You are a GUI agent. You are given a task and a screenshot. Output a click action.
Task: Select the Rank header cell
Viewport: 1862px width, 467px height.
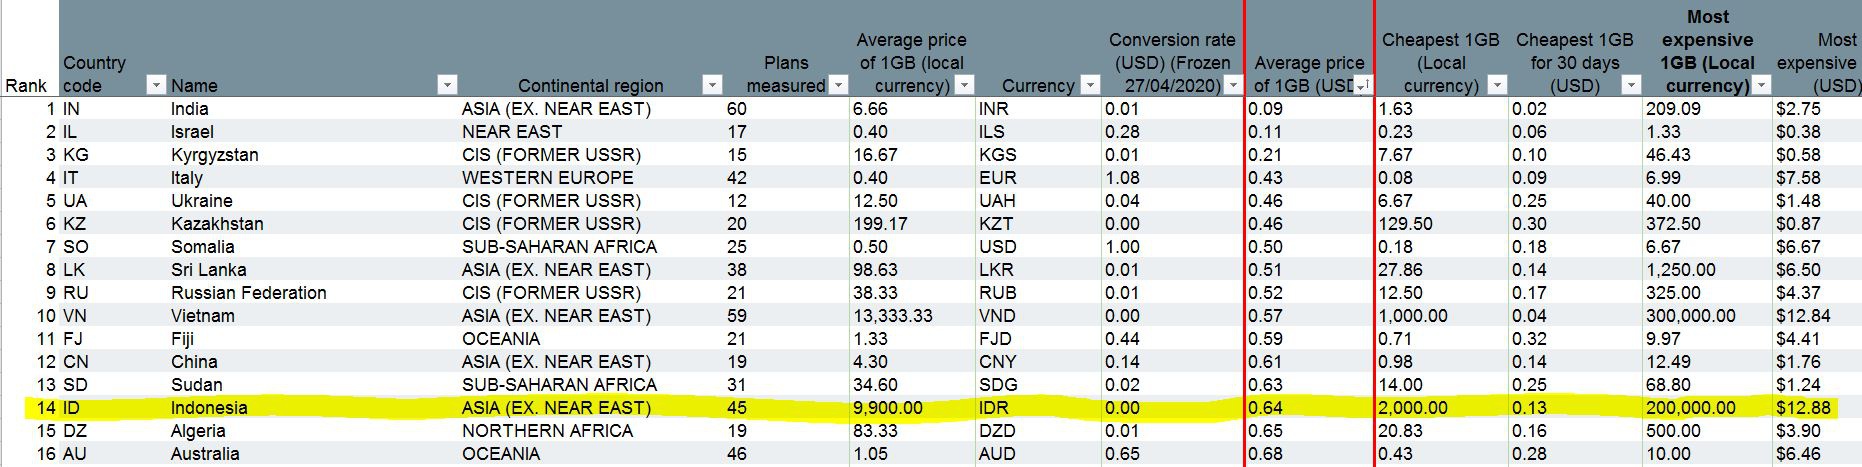click(x=26, y=86)
